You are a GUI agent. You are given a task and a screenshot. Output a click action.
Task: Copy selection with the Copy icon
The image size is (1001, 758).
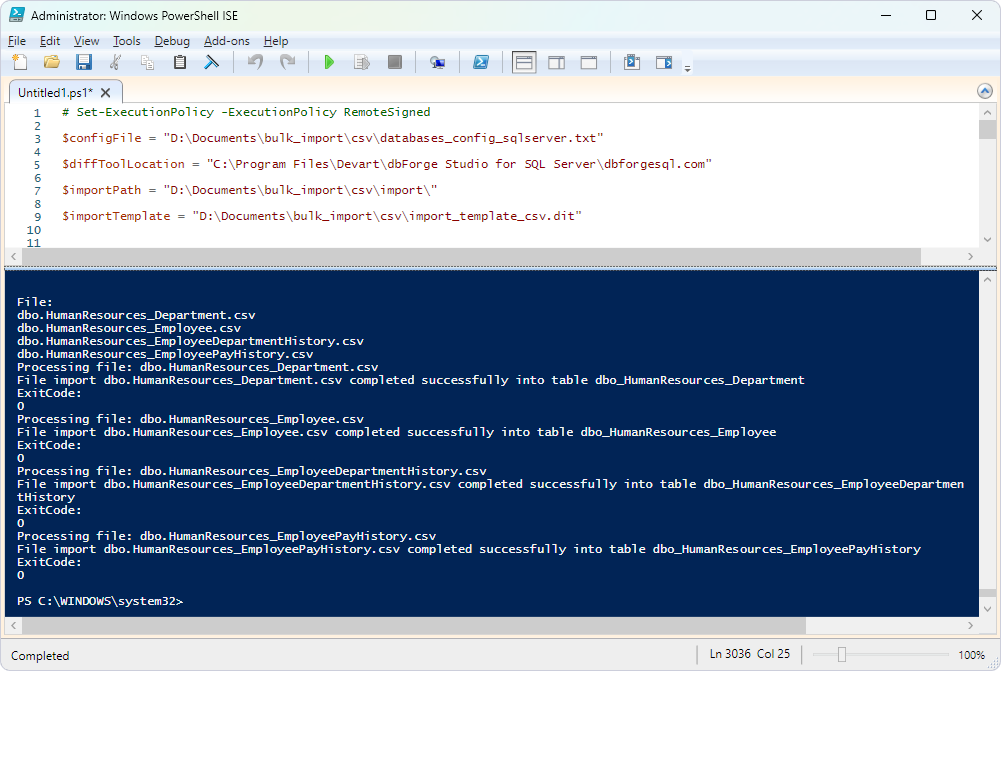[x=147, y=63]
